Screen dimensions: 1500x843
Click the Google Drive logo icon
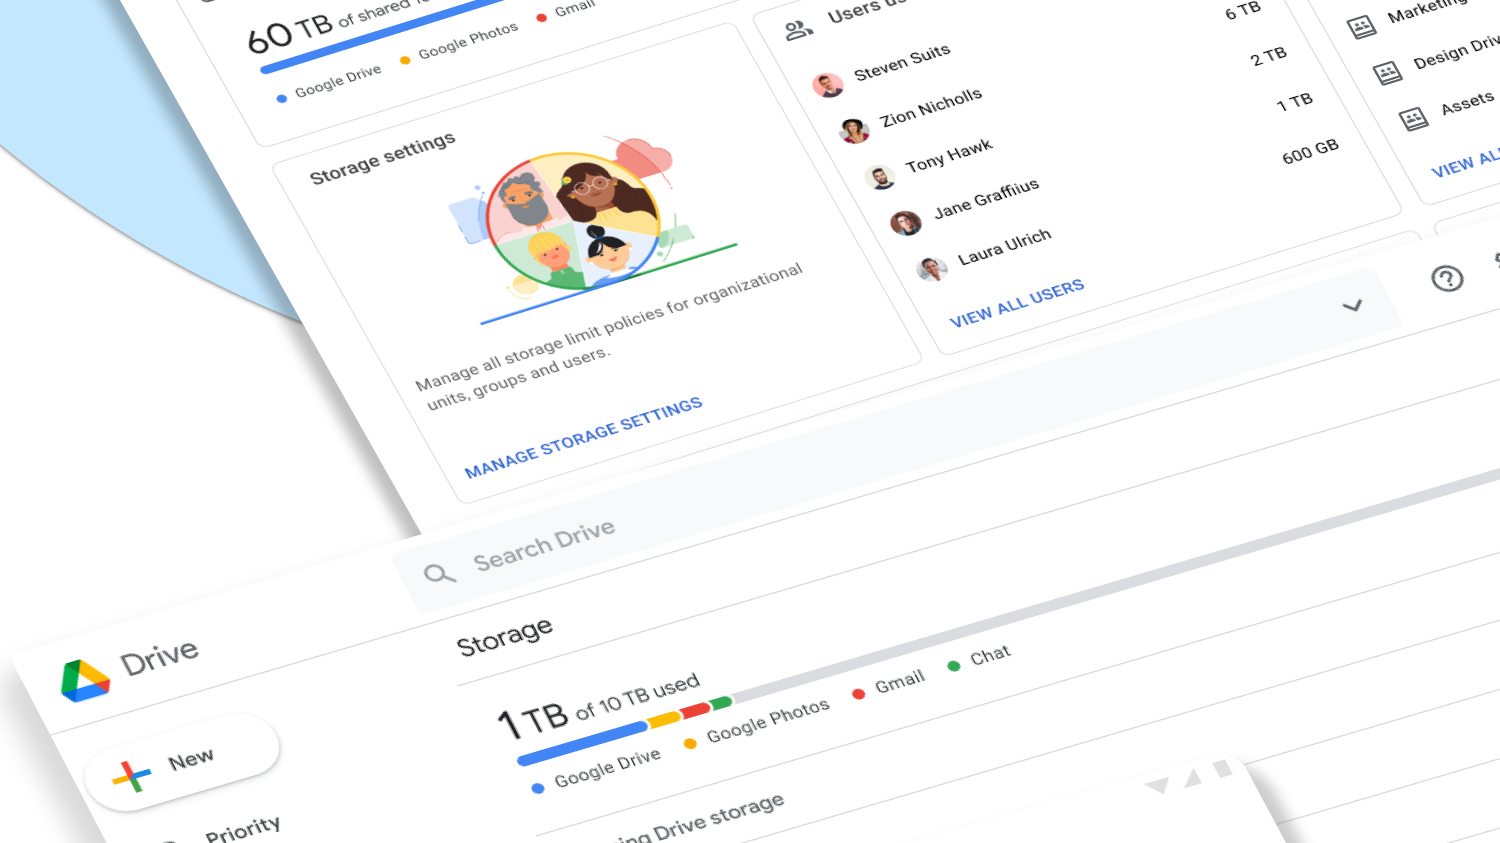85,680
